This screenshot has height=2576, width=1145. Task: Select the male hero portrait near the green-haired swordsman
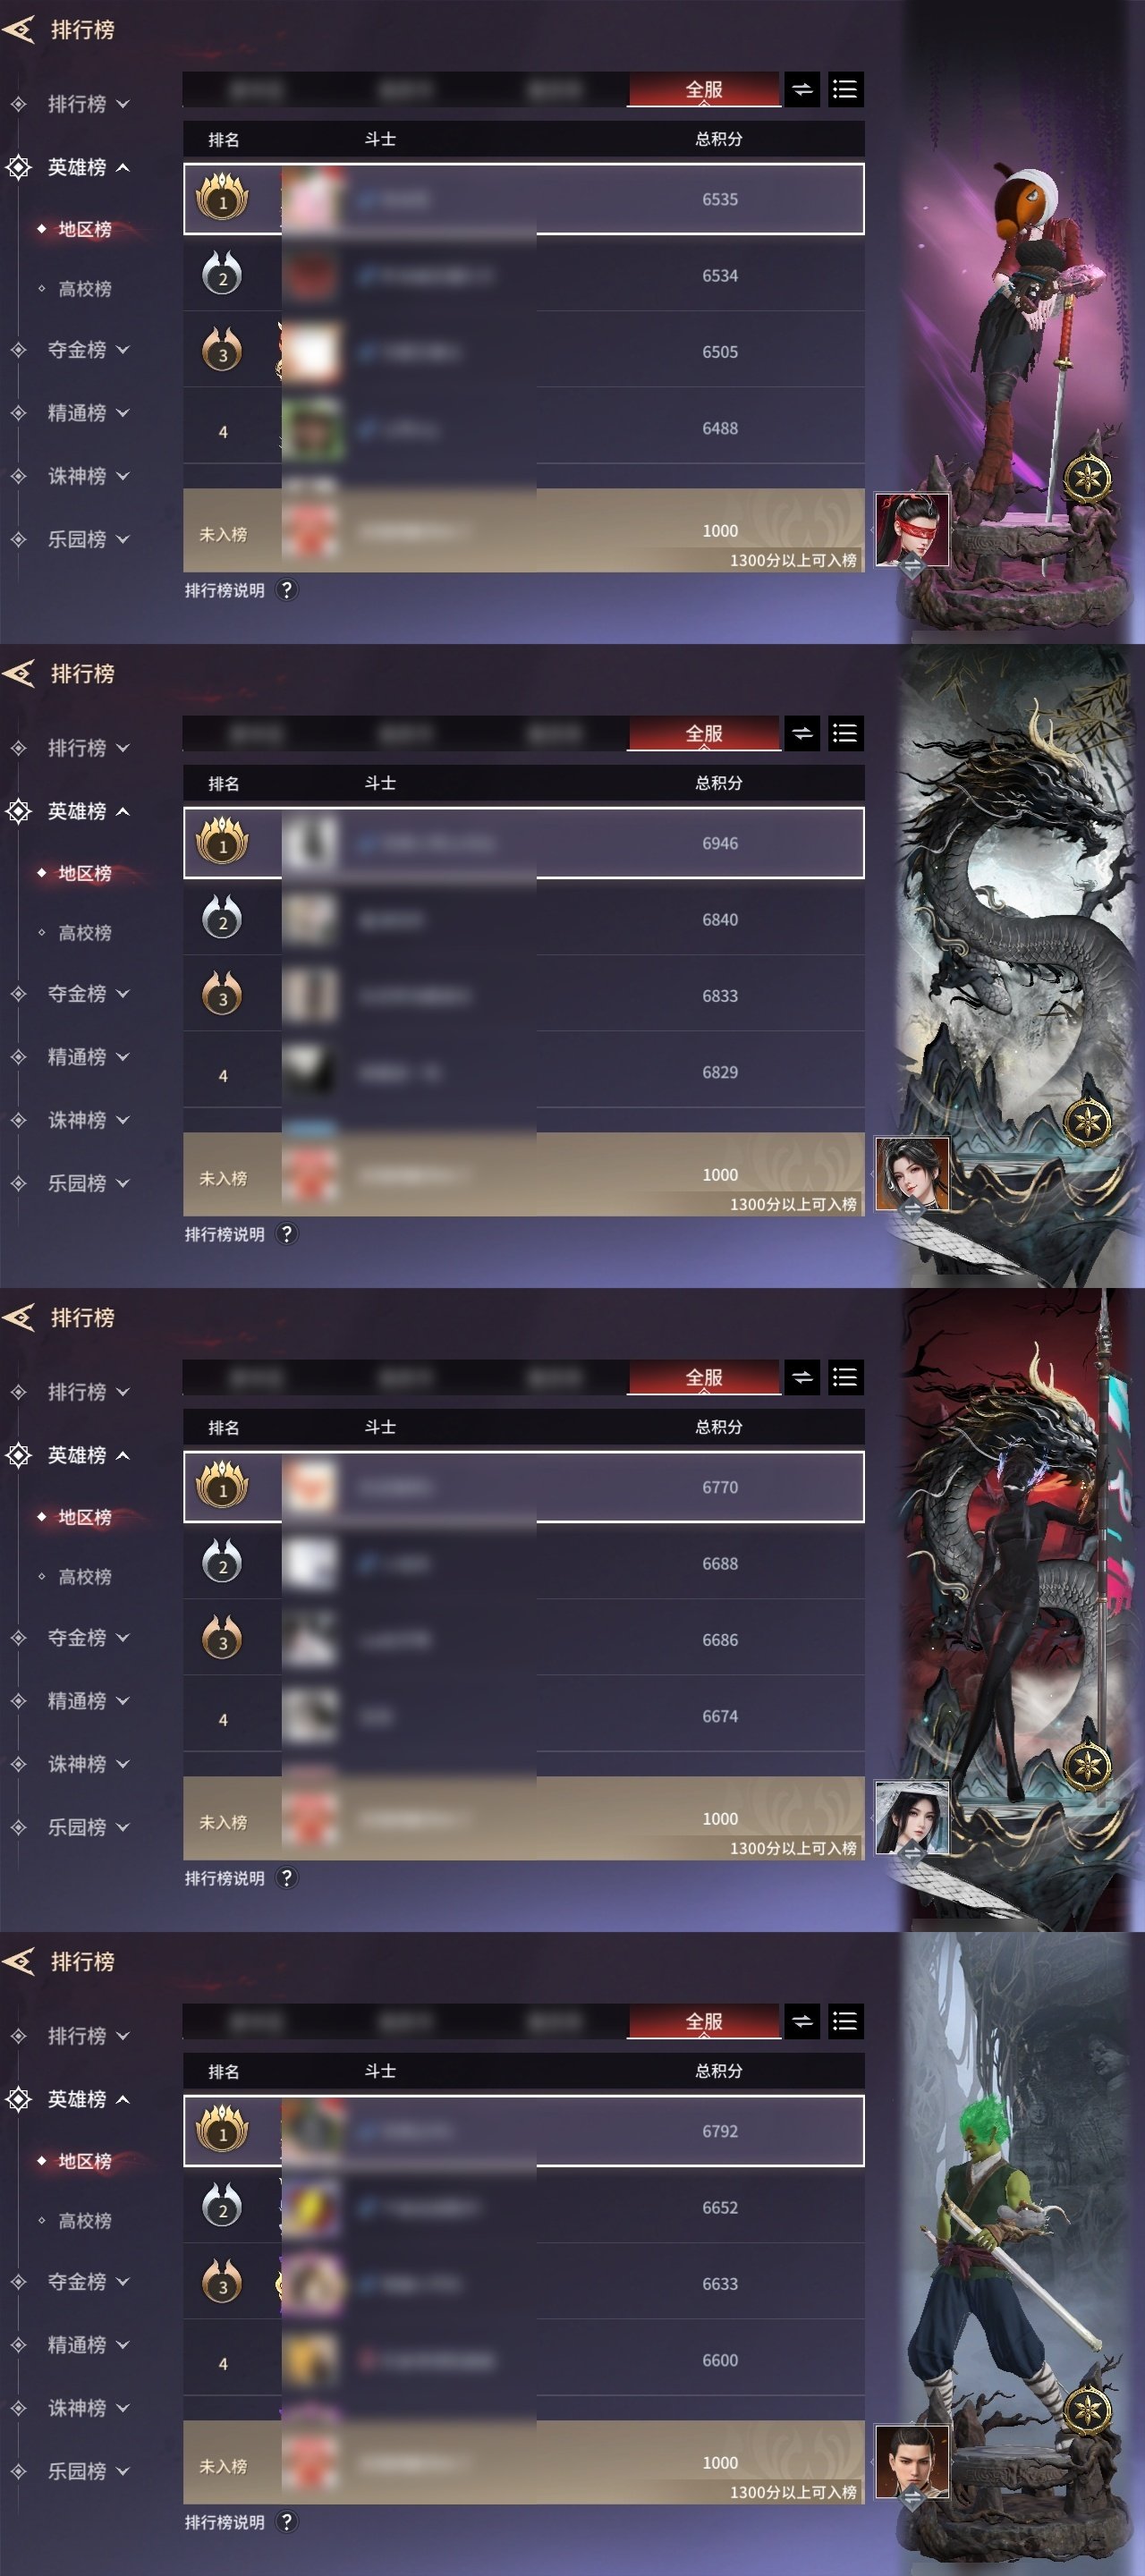coord(912,2462)
